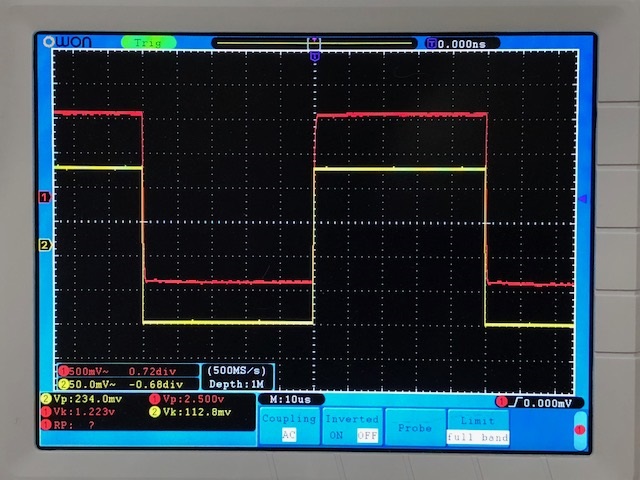Click the purple trigger level arrow

point(583,199)
